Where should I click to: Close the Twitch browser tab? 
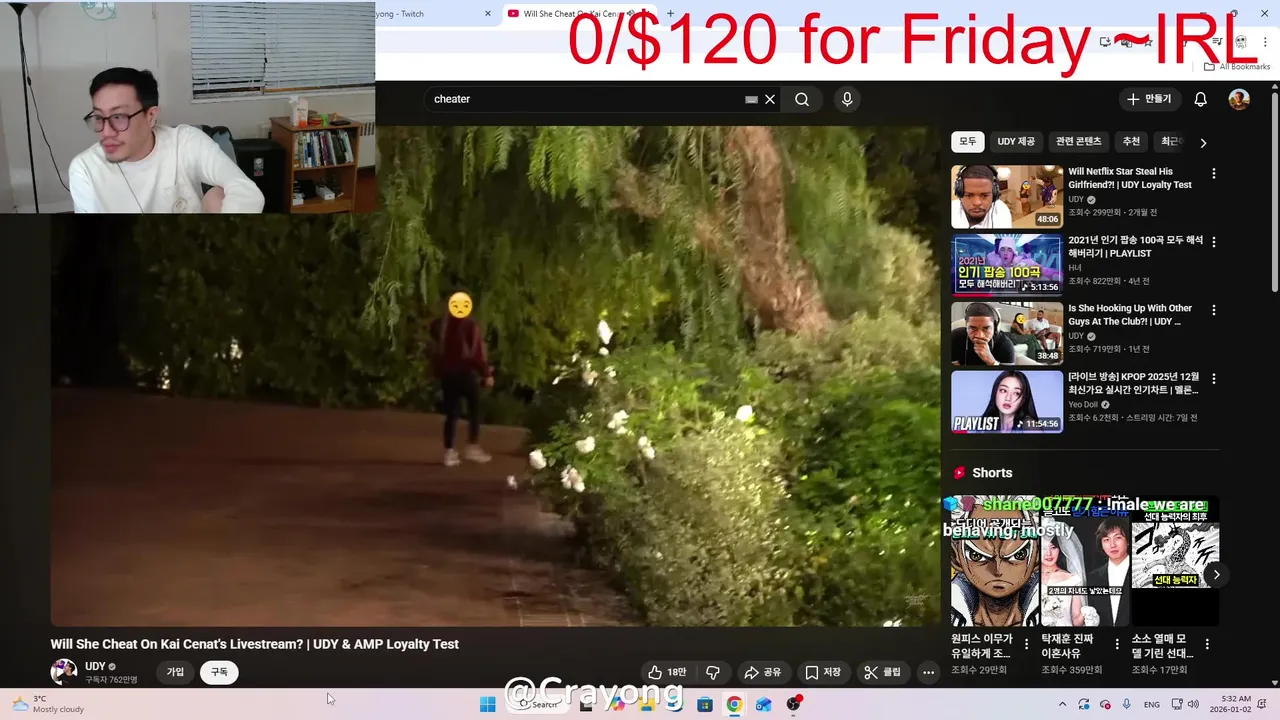(x=488, y=14)
